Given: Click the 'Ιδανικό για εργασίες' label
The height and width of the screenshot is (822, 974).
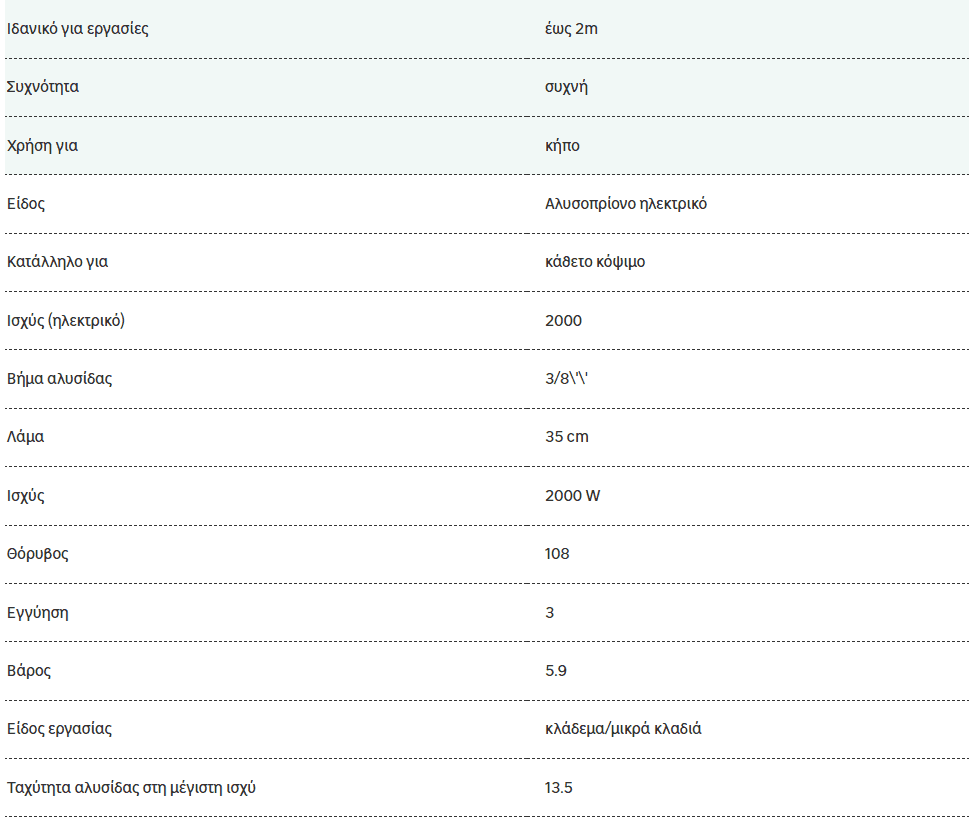Looking at the screenshot, I should tap(78, 29).
